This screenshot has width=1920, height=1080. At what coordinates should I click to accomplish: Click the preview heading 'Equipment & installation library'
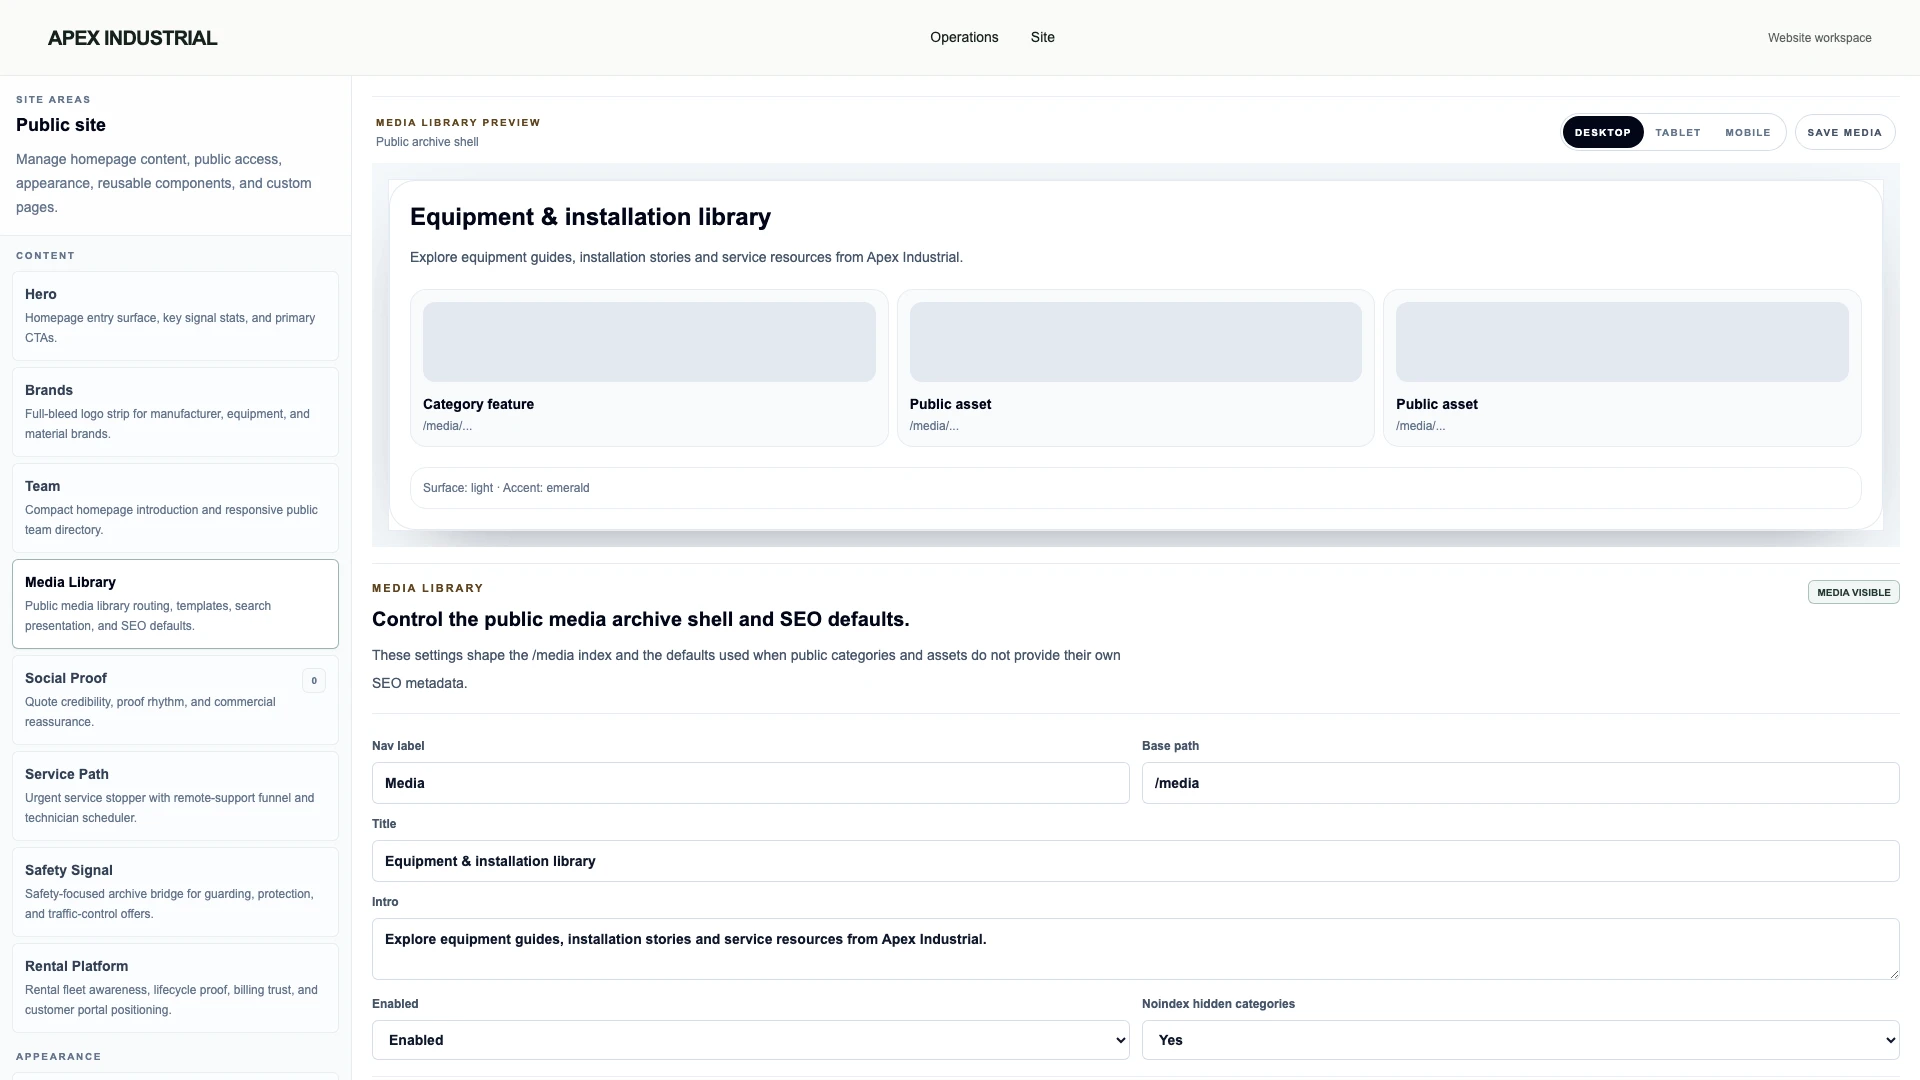[x=590, y=217]
